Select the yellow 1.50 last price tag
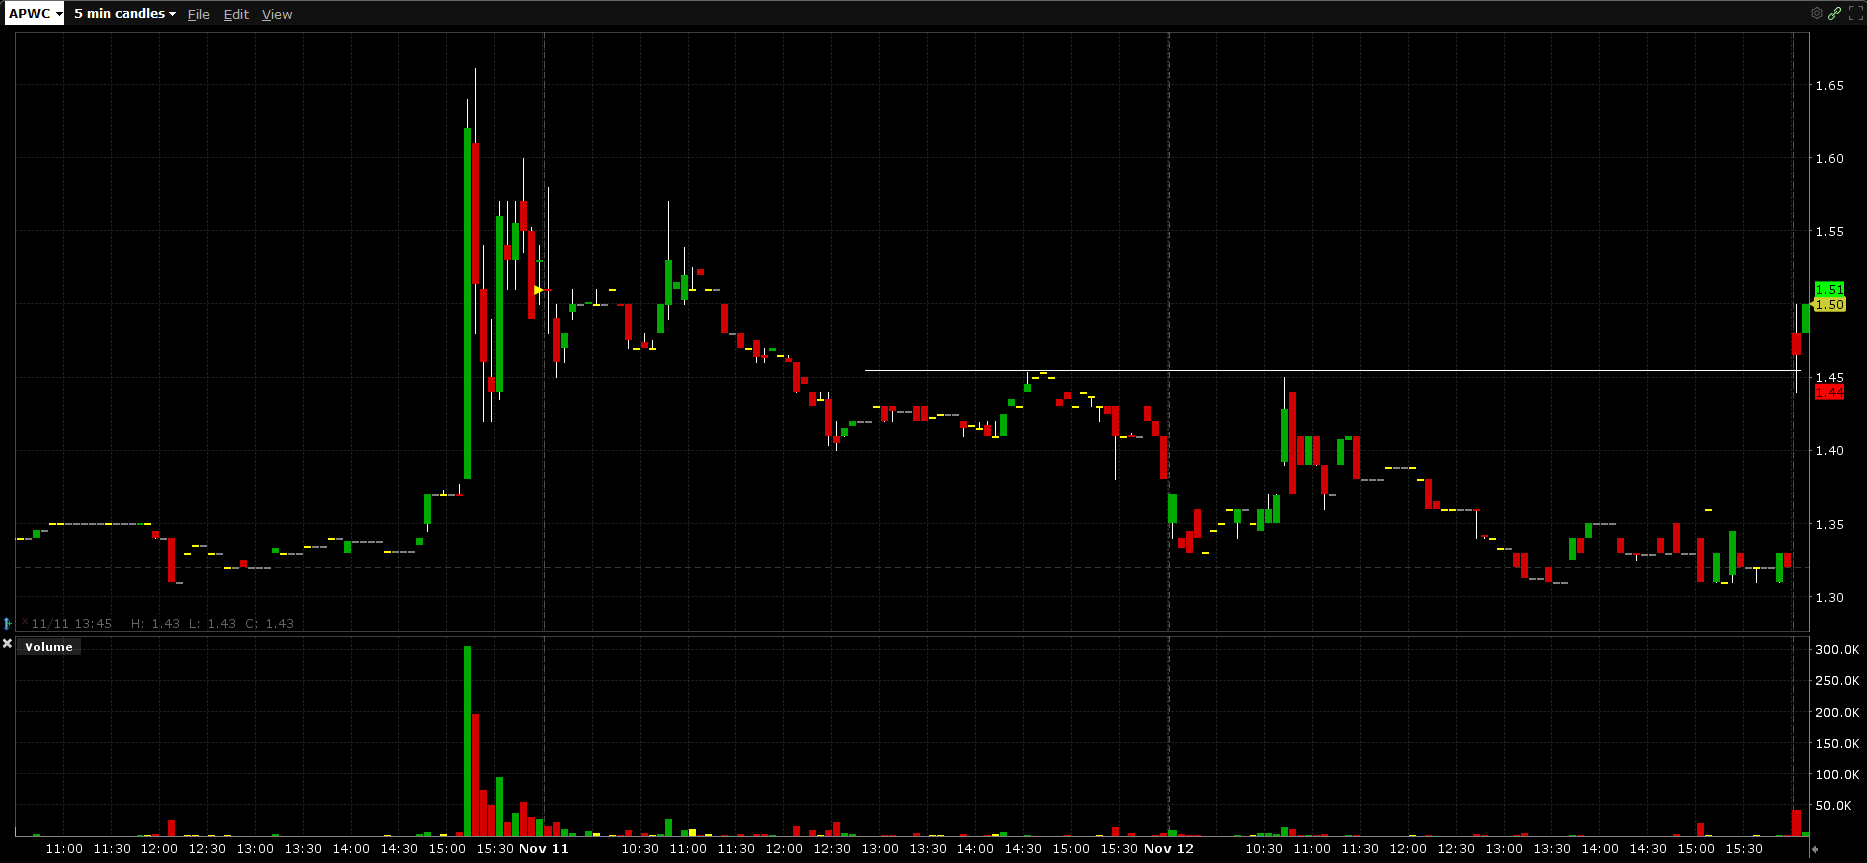The height and width of the screenshot is (863, 1867). coord(1830,304)
